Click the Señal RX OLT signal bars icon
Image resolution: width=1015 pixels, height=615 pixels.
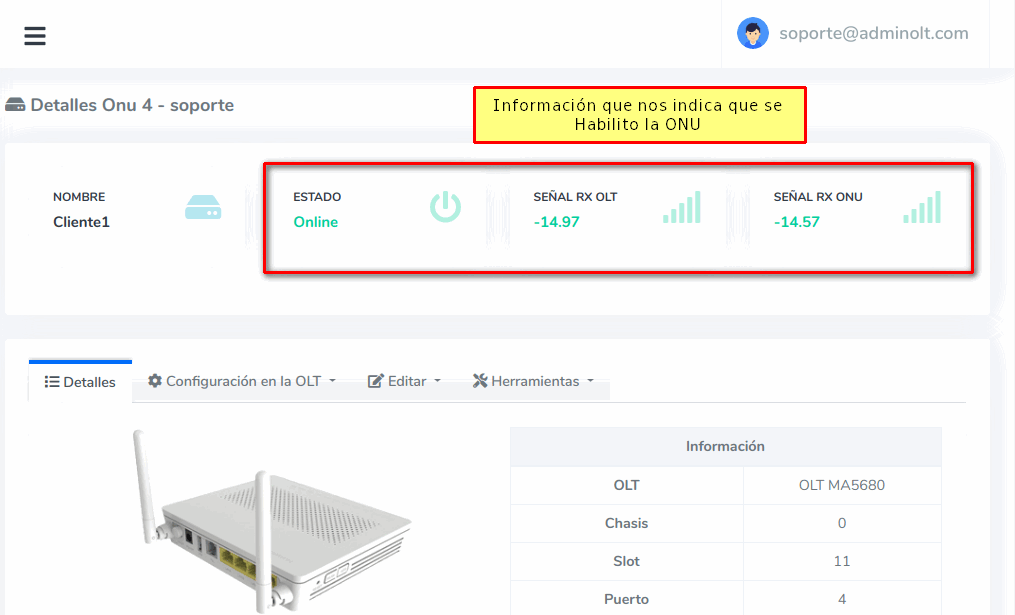click(x=681, y=207)
